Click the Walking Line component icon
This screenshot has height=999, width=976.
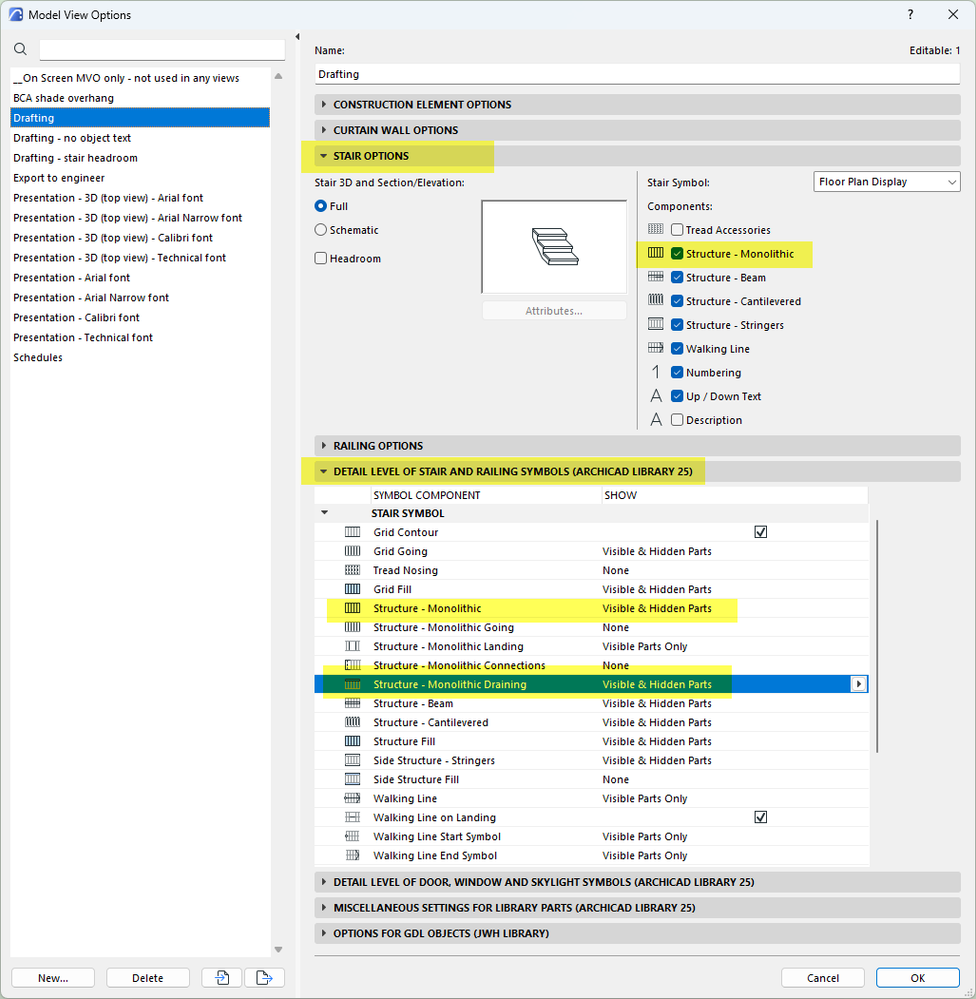click(x=656, y=349)
